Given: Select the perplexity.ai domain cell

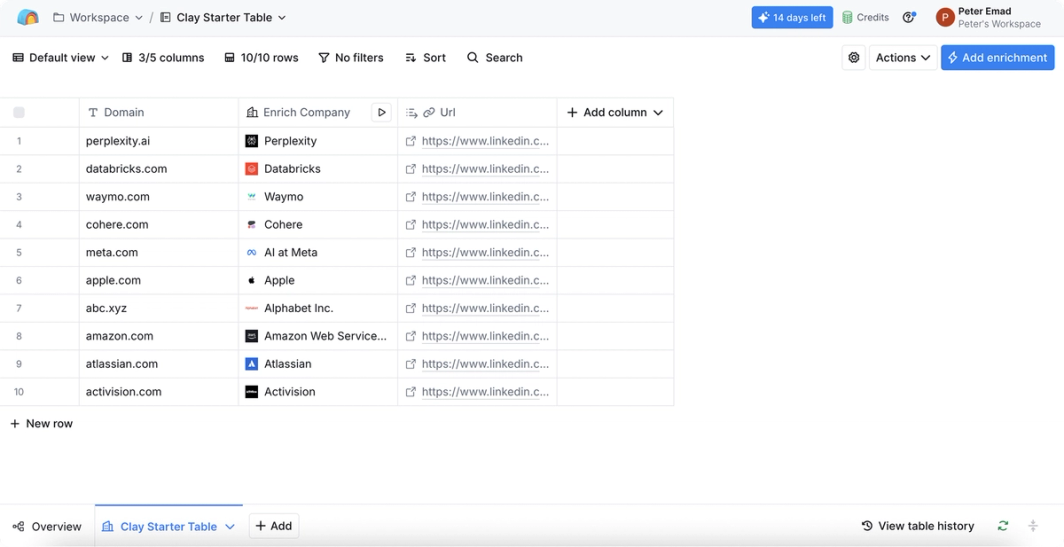Looking at the screenshot, I should [159, 141].
